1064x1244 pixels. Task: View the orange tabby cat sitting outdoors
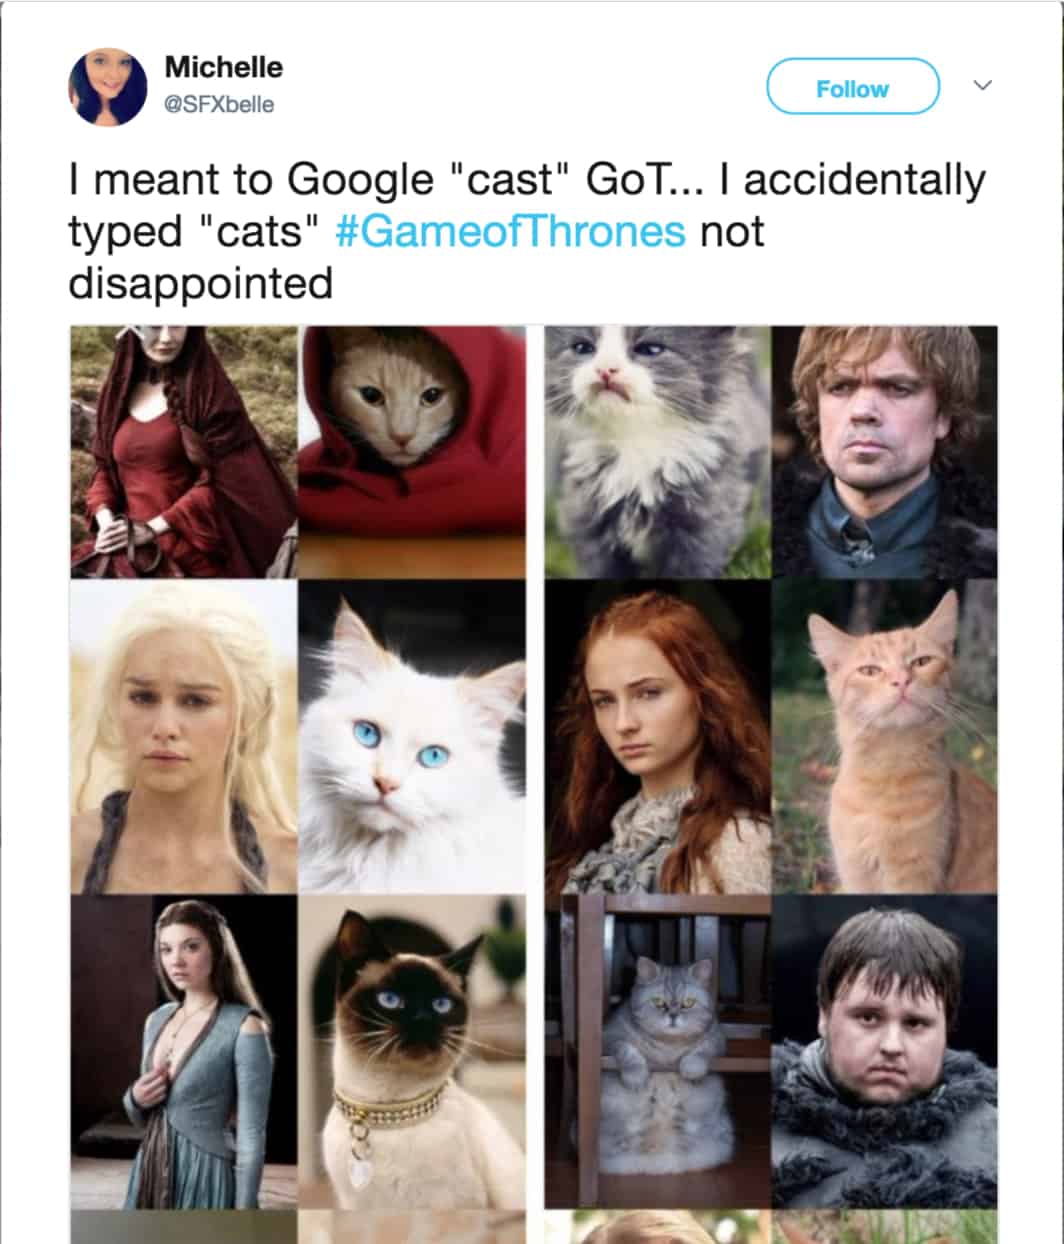coord(884,735)
